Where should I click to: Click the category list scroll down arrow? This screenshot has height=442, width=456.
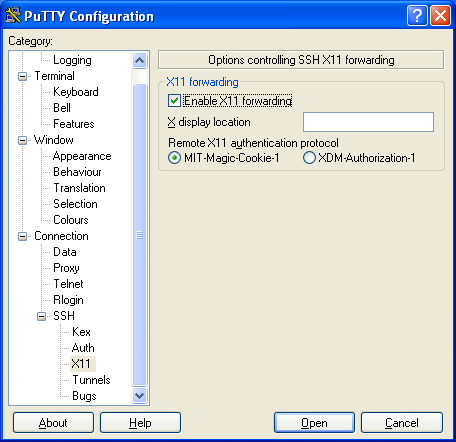tap(139, 396)
